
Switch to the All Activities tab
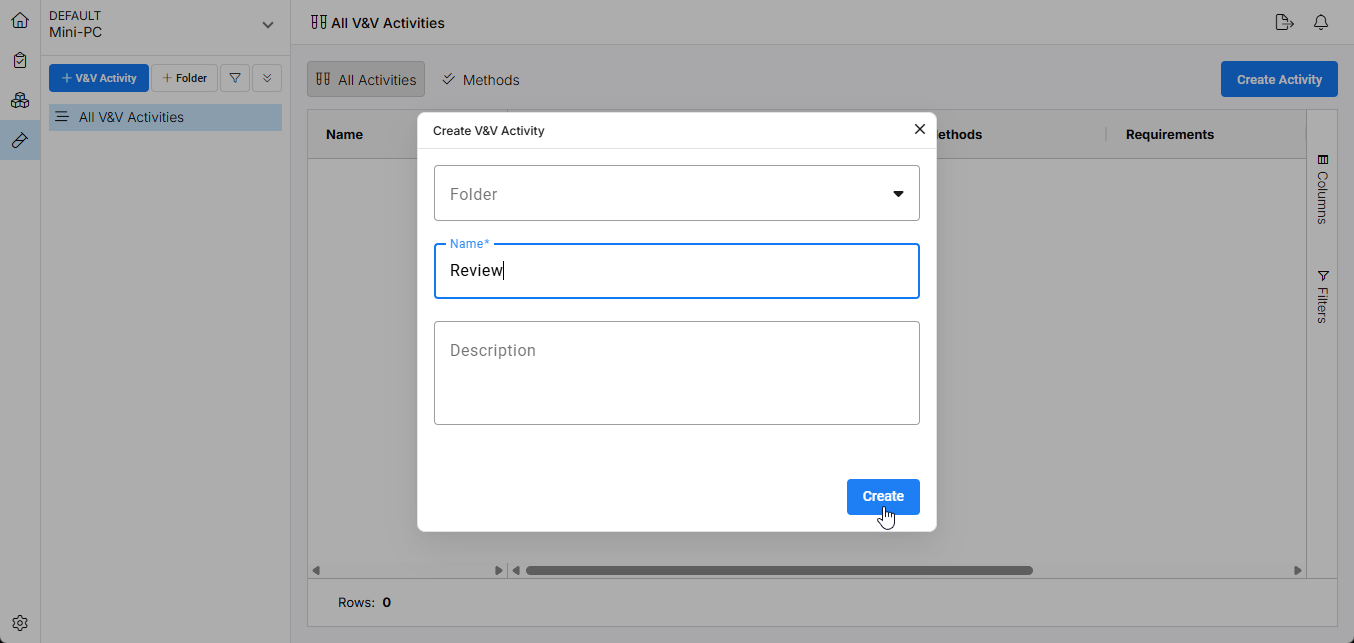click(366, 80)
